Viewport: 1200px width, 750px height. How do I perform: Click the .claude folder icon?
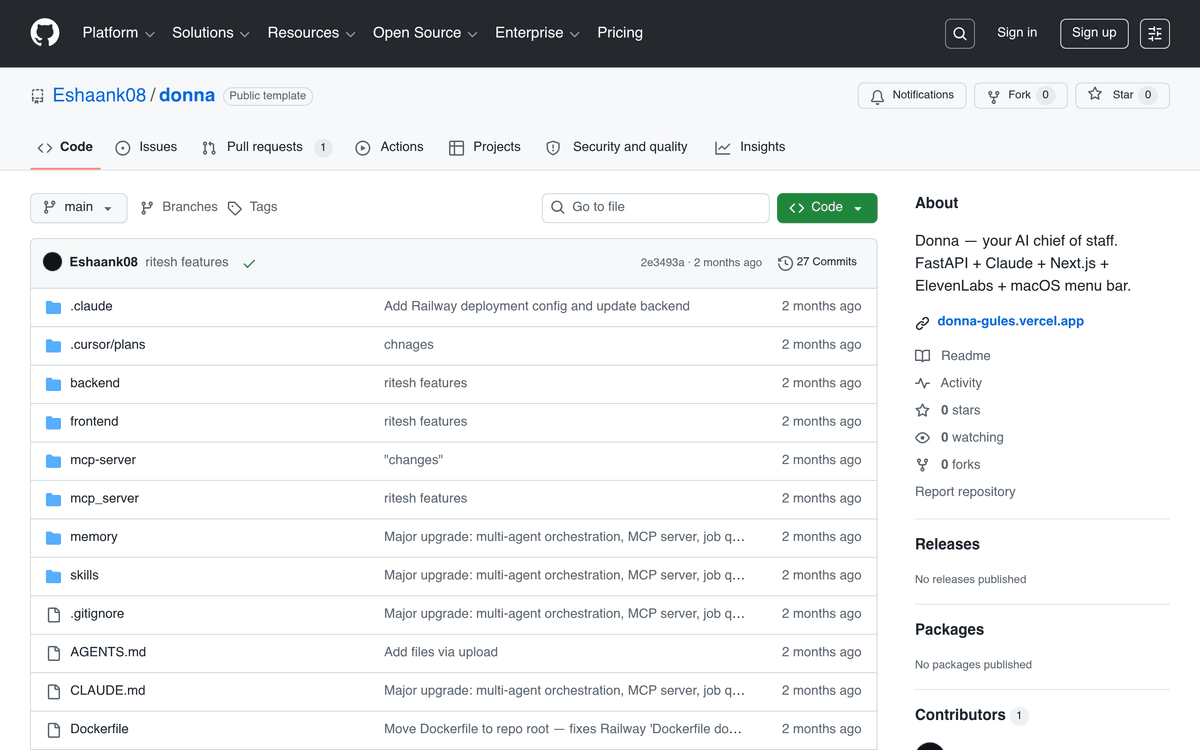pos(54,307)
